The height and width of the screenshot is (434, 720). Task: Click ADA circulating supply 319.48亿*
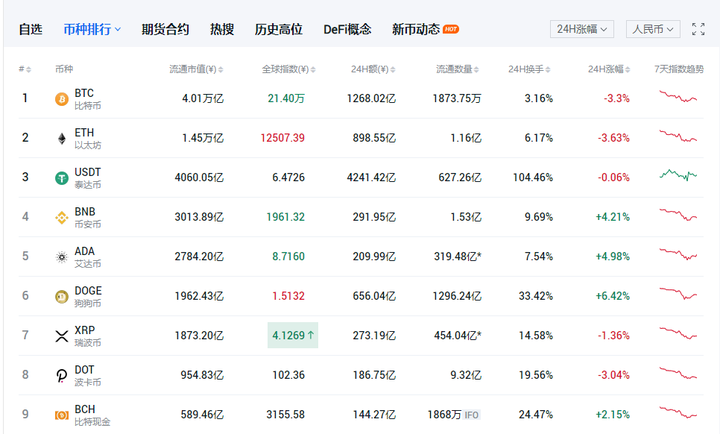[x=457, y=256]
